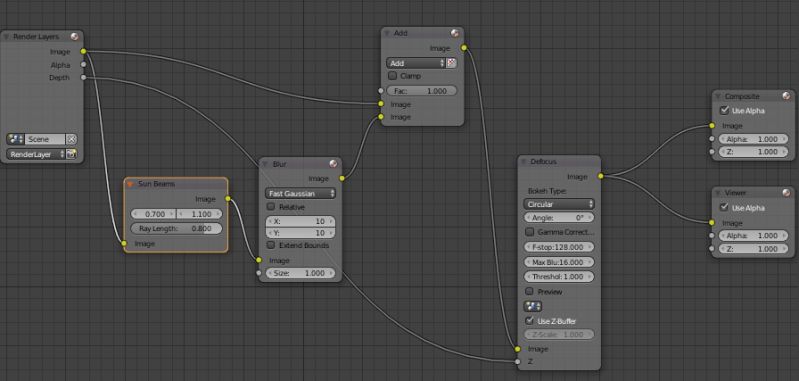
Task: Open Fast Gaussian filter type dropdown
Action: [300, 194]
